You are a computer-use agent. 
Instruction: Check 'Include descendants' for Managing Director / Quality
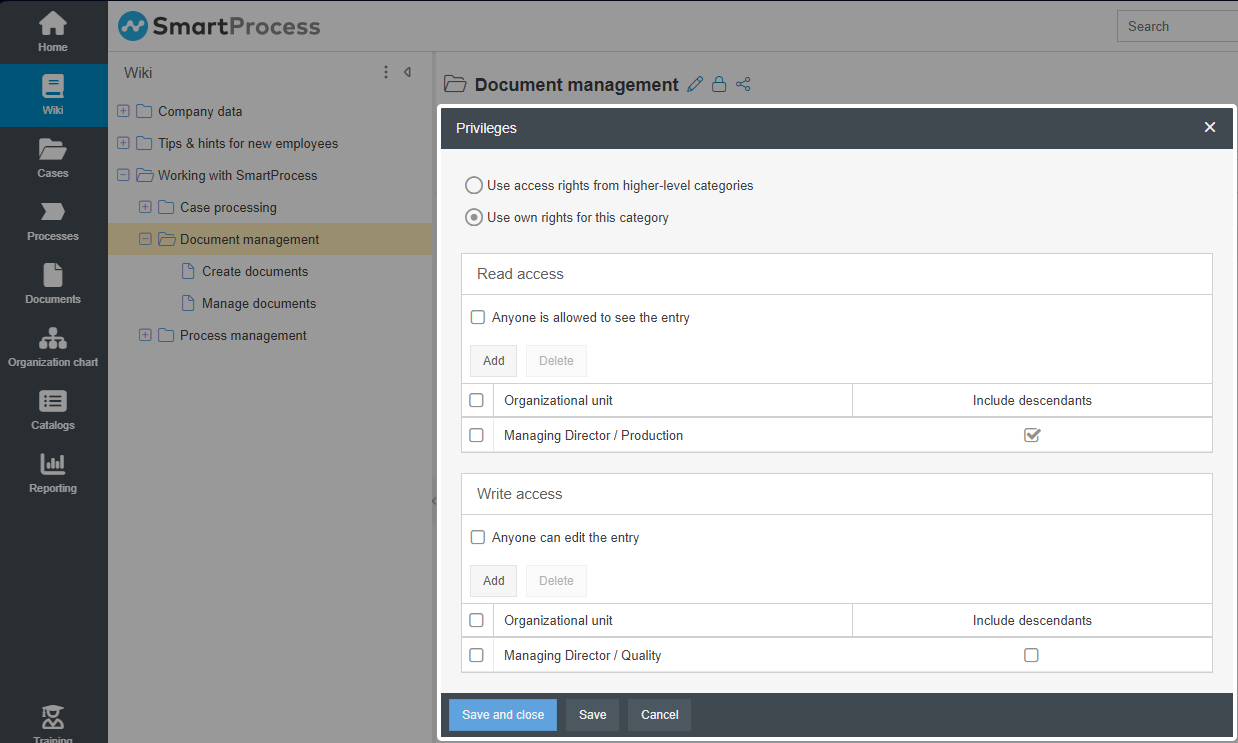coord(1031,655)
